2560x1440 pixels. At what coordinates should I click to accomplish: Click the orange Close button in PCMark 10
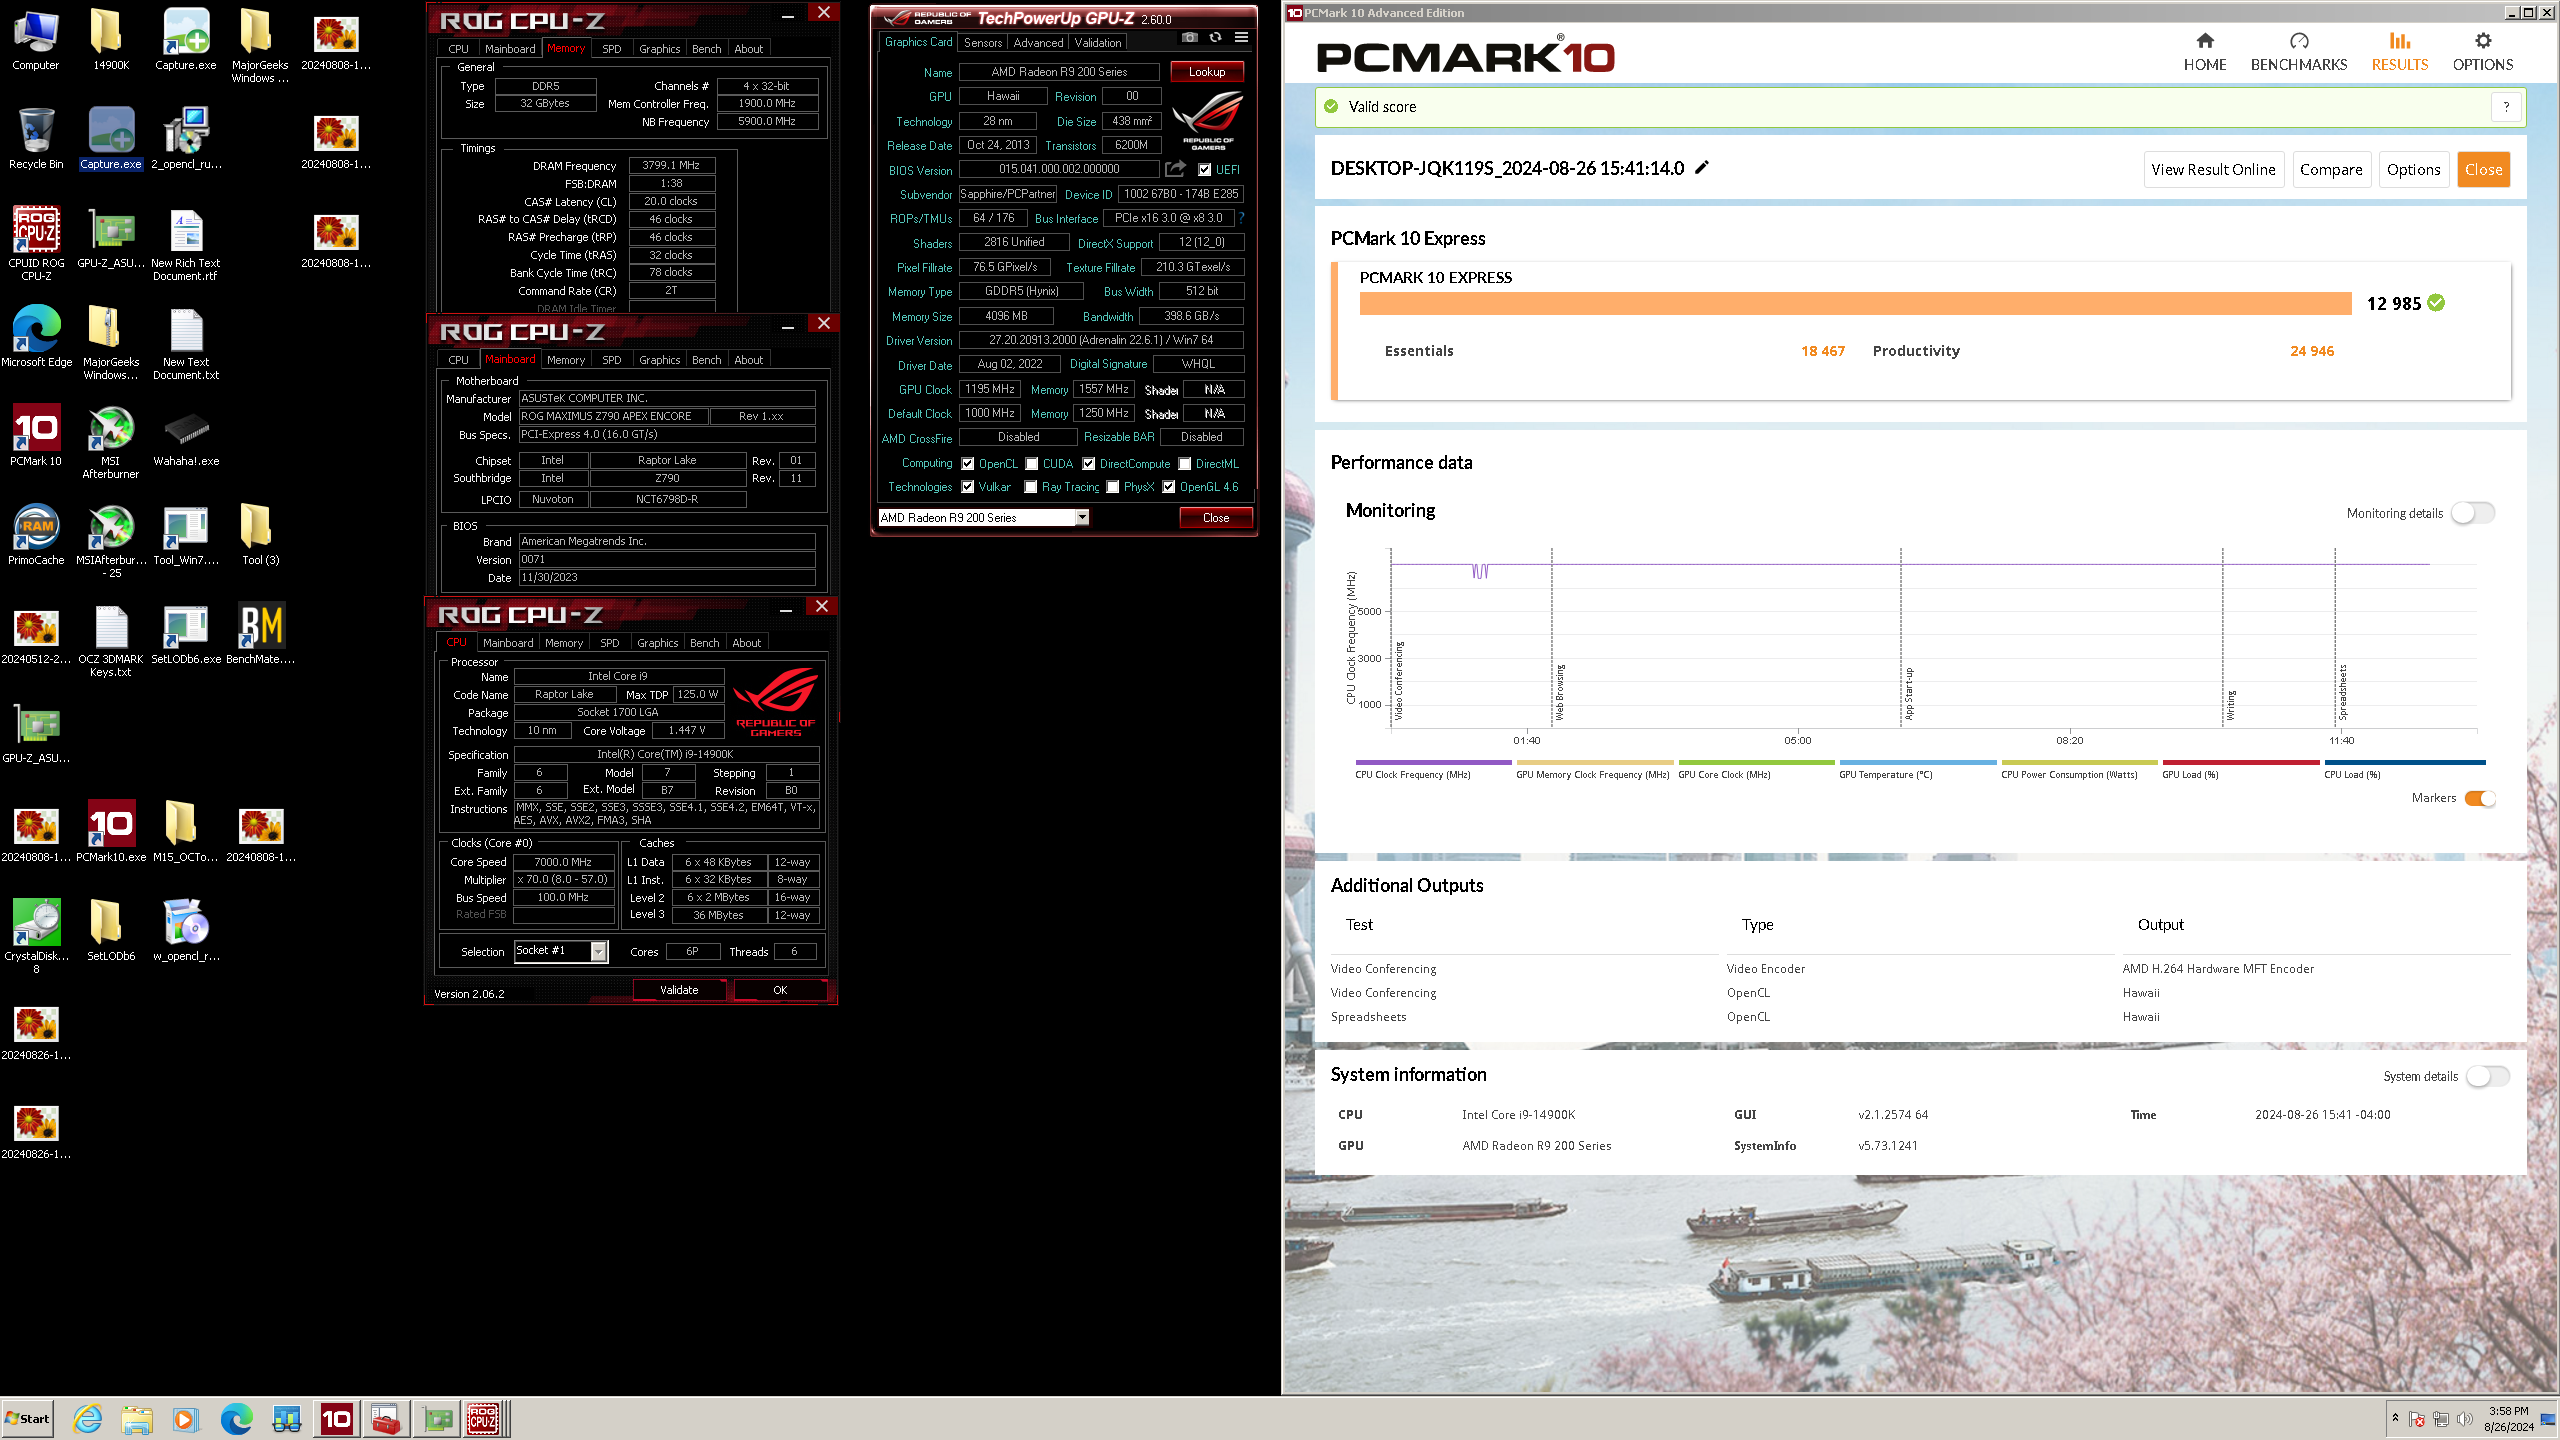[x=2483, y=169]
